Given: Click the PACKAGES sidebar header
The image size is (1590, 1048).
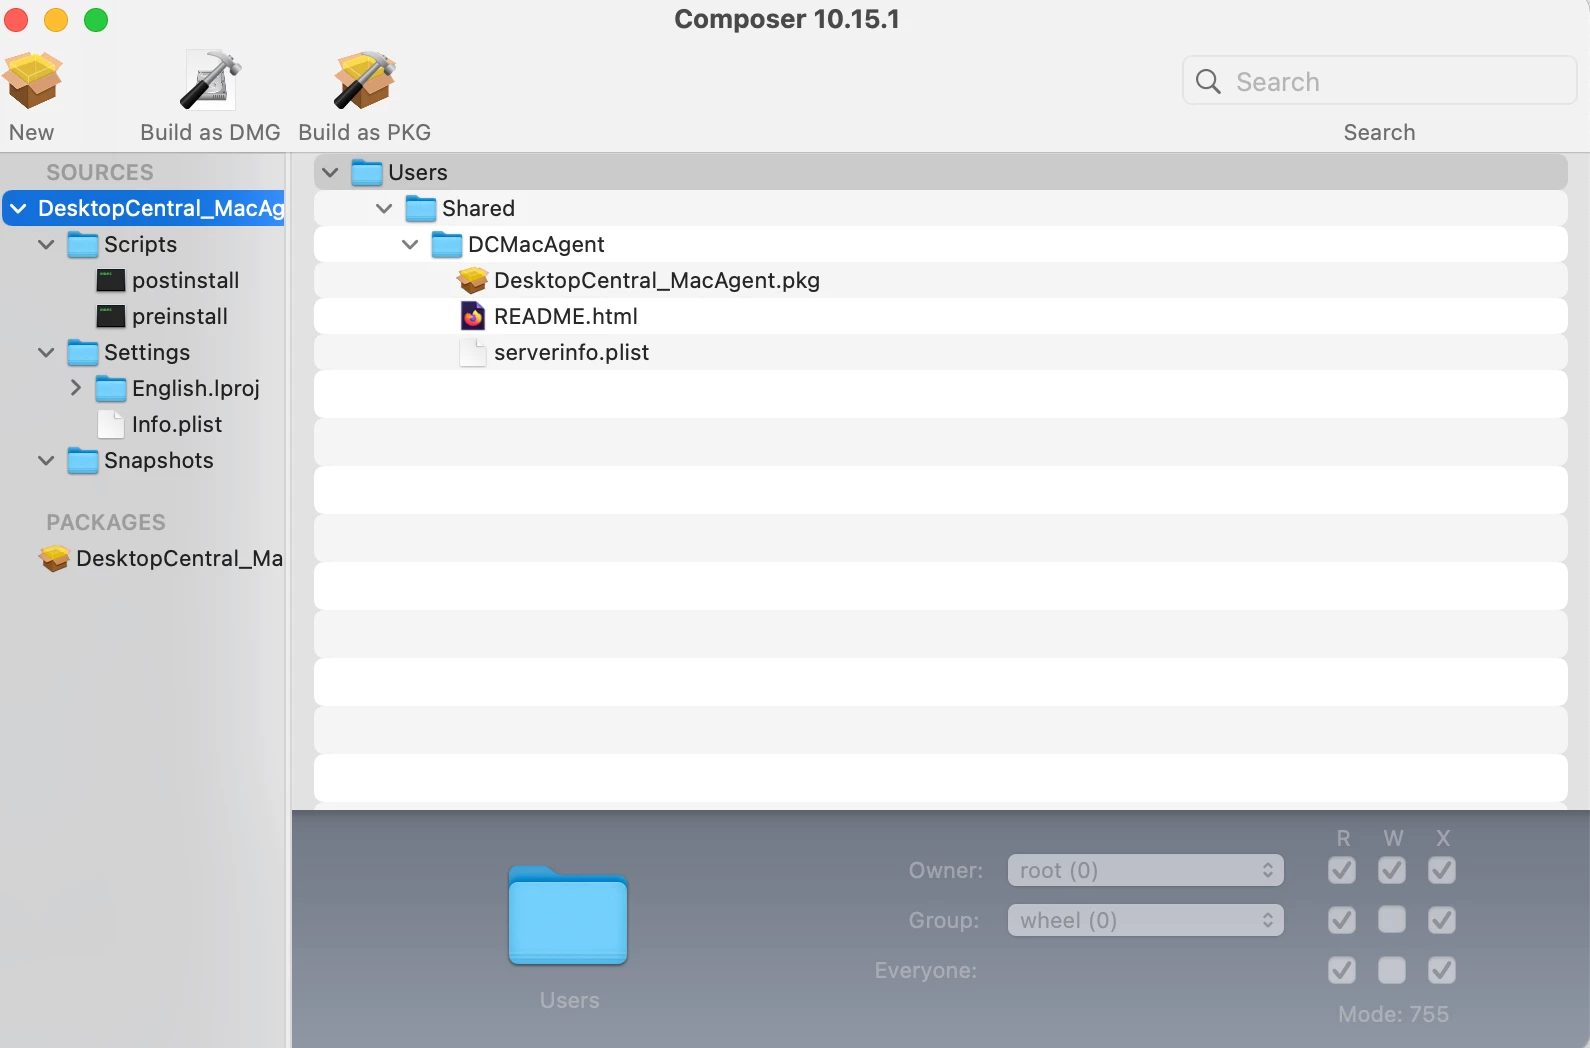Looking at the screenshot, I should 106,522.
